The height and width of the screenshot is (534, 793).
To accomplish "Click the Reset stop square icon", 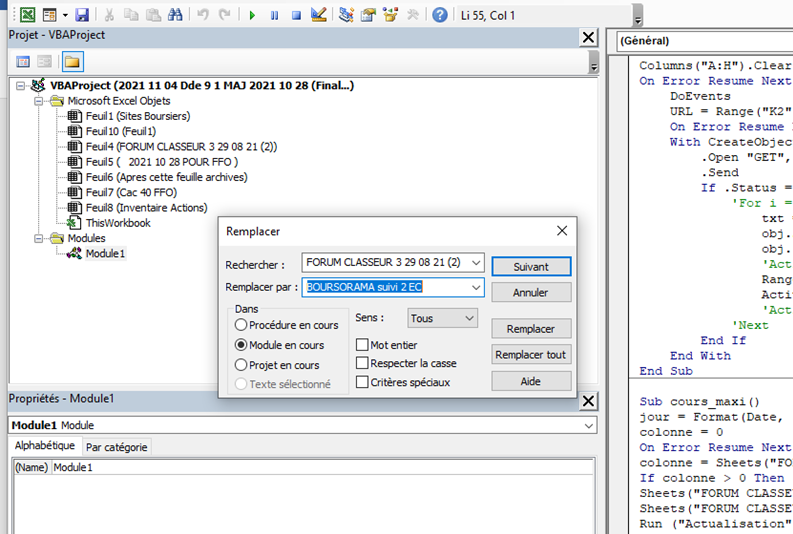I will [x=296, y=15].
